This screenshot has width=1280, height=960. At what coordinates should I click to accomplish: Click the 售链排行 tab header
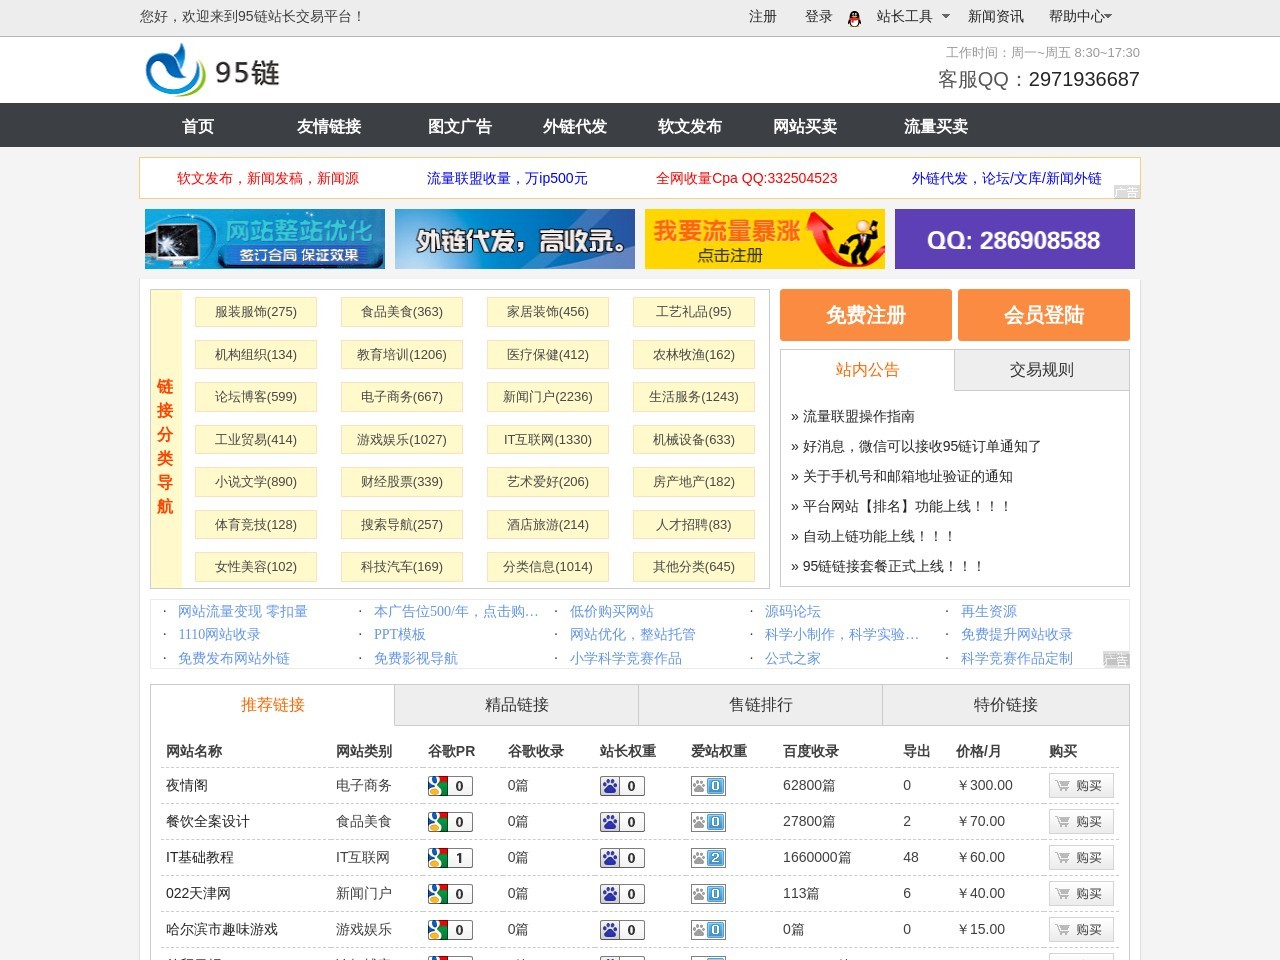[760, 705]
